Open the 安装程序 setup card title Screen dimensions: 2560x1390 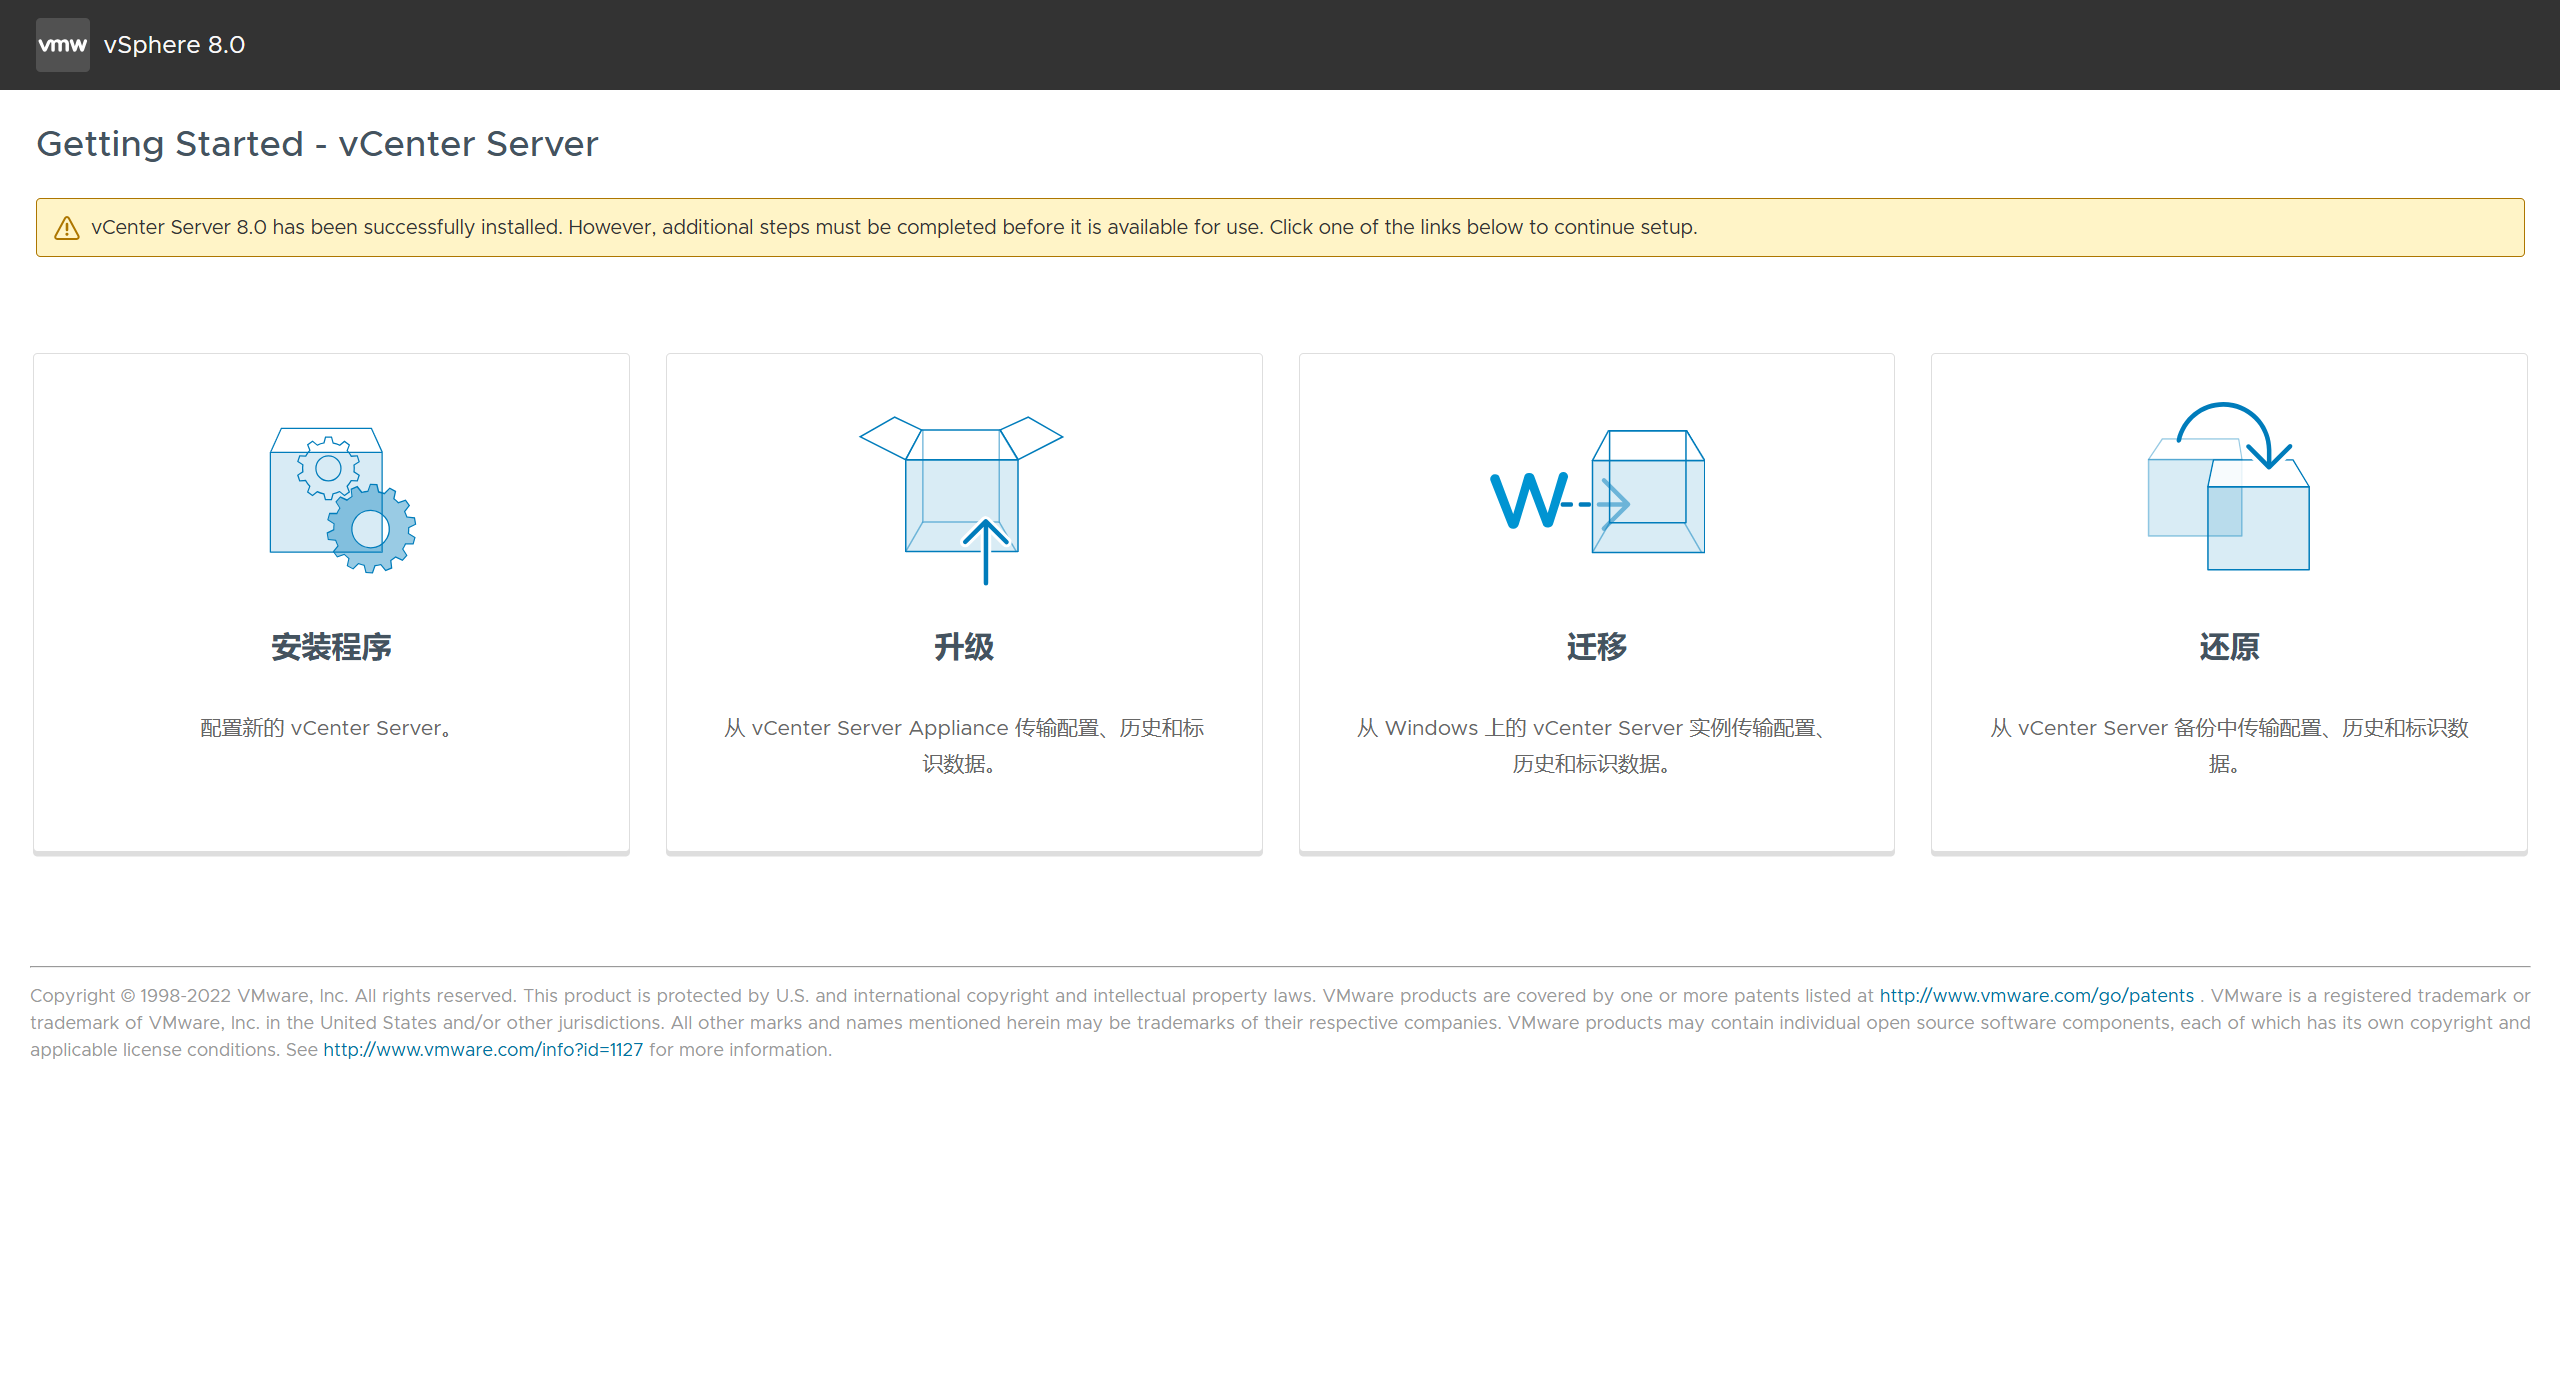331,647
